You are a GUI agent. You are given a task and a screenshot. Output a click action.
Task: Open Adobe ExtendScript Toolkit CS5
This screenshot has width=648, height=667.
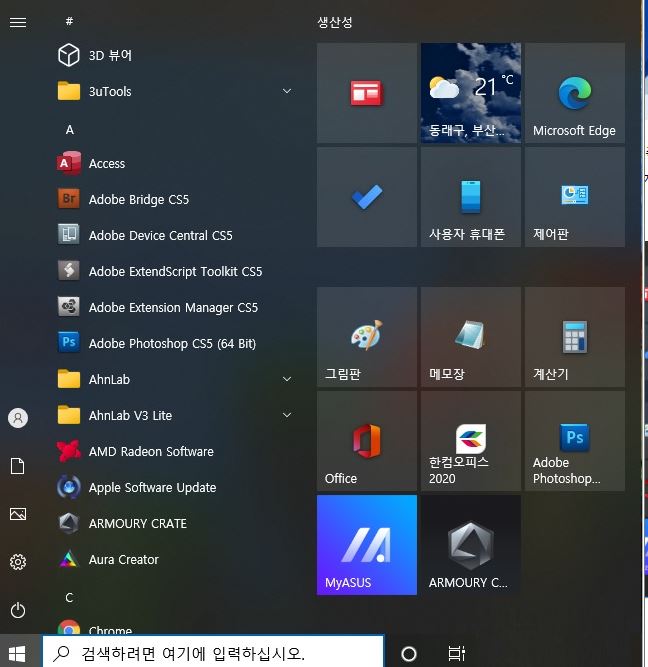174,271
